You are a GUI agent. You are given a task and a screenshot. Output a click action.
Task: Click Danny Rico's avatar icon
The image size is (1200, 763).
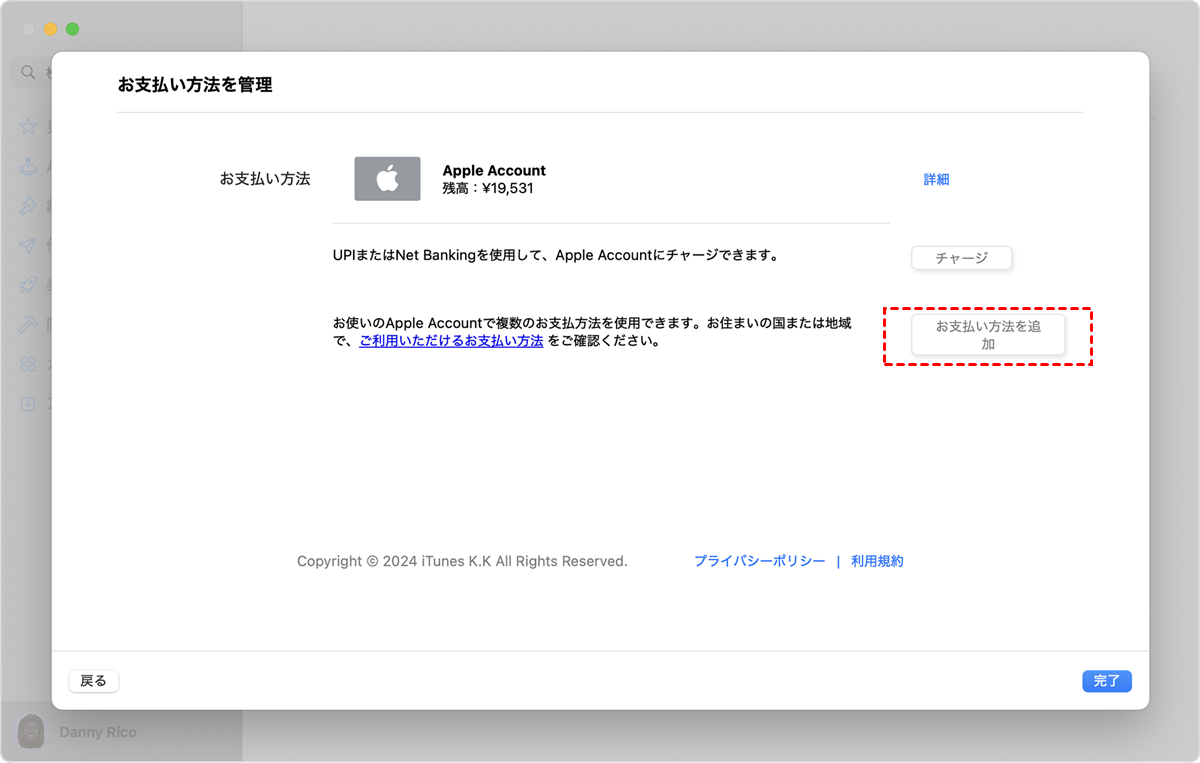click(x=32, y=732)
